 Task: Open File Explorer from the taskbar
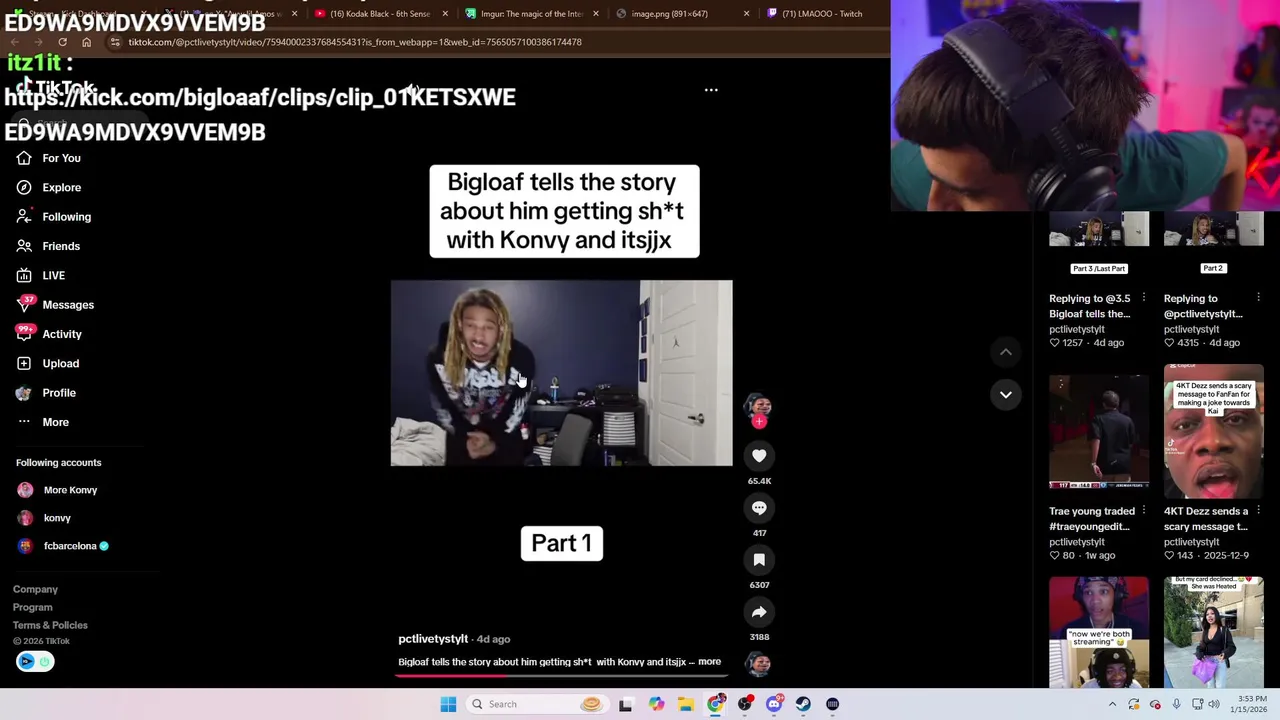pos(686,704)
